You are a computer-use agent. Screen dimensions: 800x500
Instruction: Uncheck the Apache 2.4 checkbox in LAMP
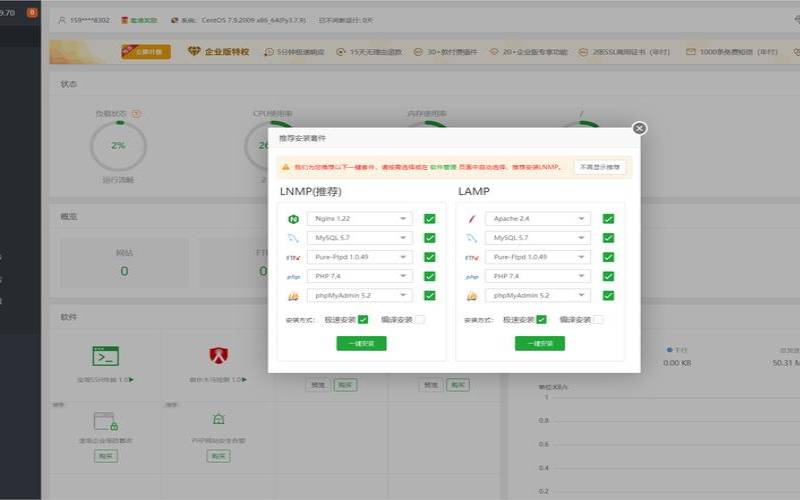(x=608, y=219)
